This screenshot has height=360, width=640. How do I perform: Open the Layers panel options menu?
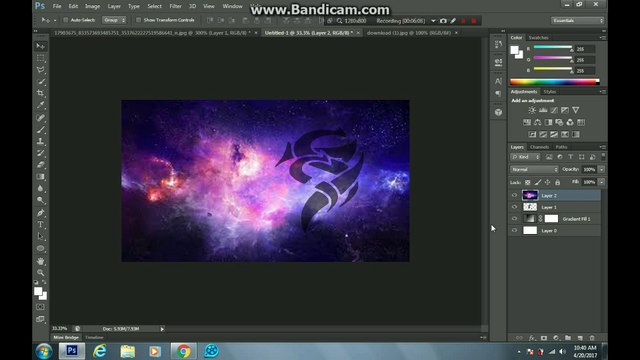pyautogui.click(x=602, y=147)
